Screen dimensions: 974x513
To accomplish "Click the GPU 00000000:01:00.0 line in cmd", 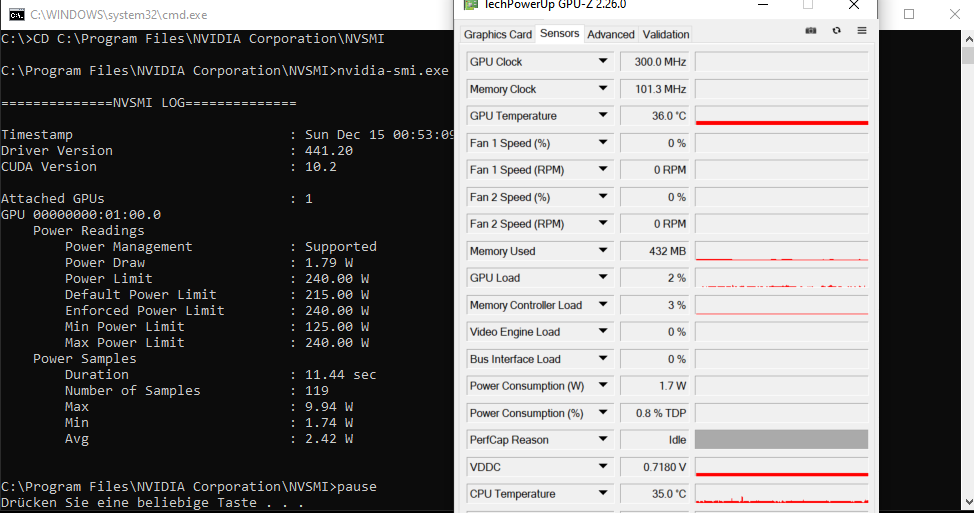I will pos(81,214).
